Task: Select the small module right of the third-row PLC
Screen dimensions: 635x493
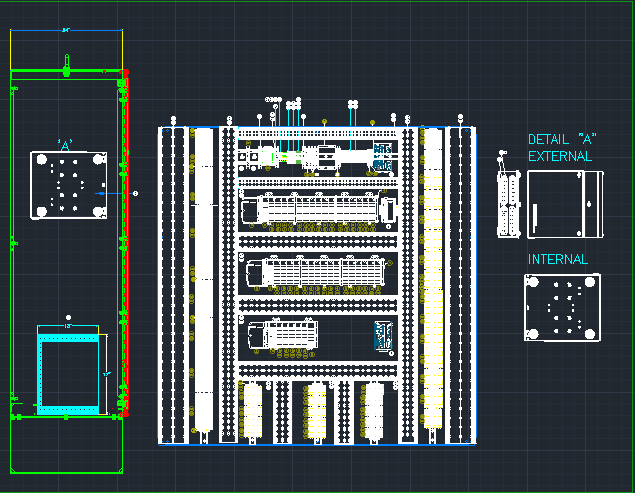Action: pyautogui.click(x=382, y=335)
